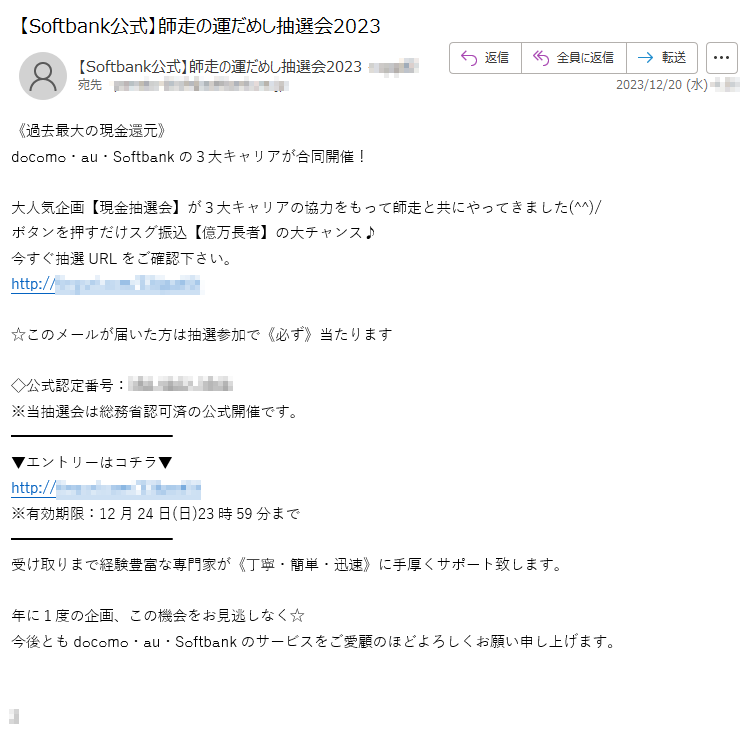Click the 有効期限 expiry date line

[156, 514]
